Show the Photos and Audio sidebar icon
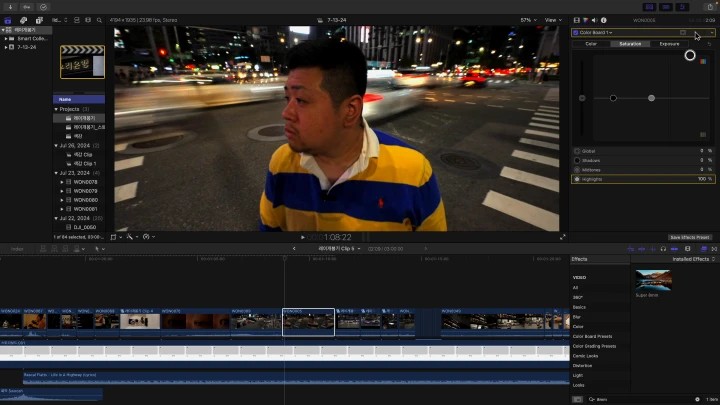Viewport: 720px width, 405px height. coord(23,20)
